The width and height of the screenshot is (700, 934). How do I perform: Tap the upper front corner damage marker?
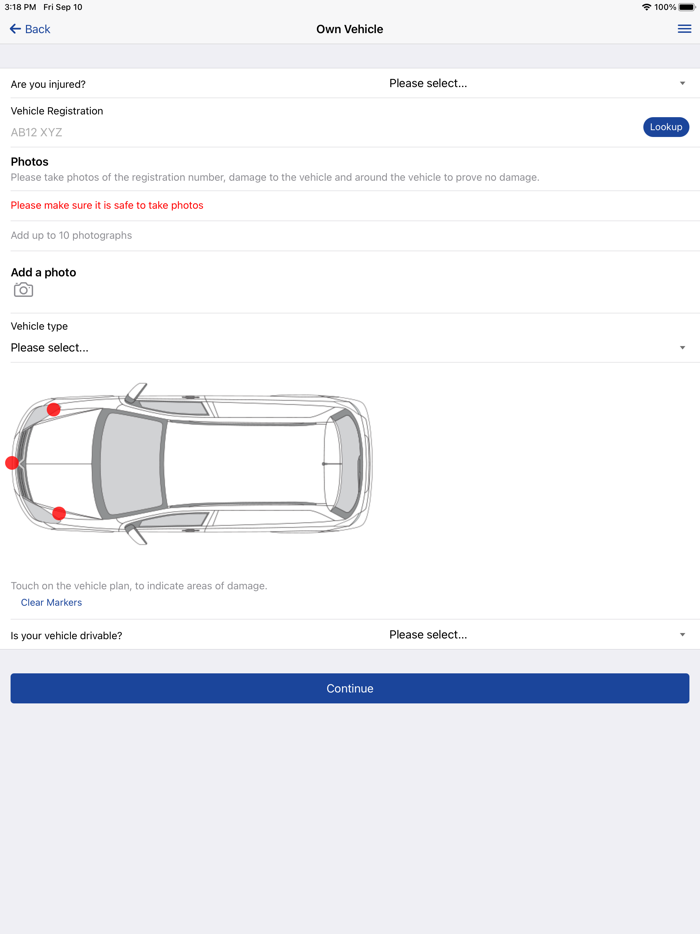(54, 409)
